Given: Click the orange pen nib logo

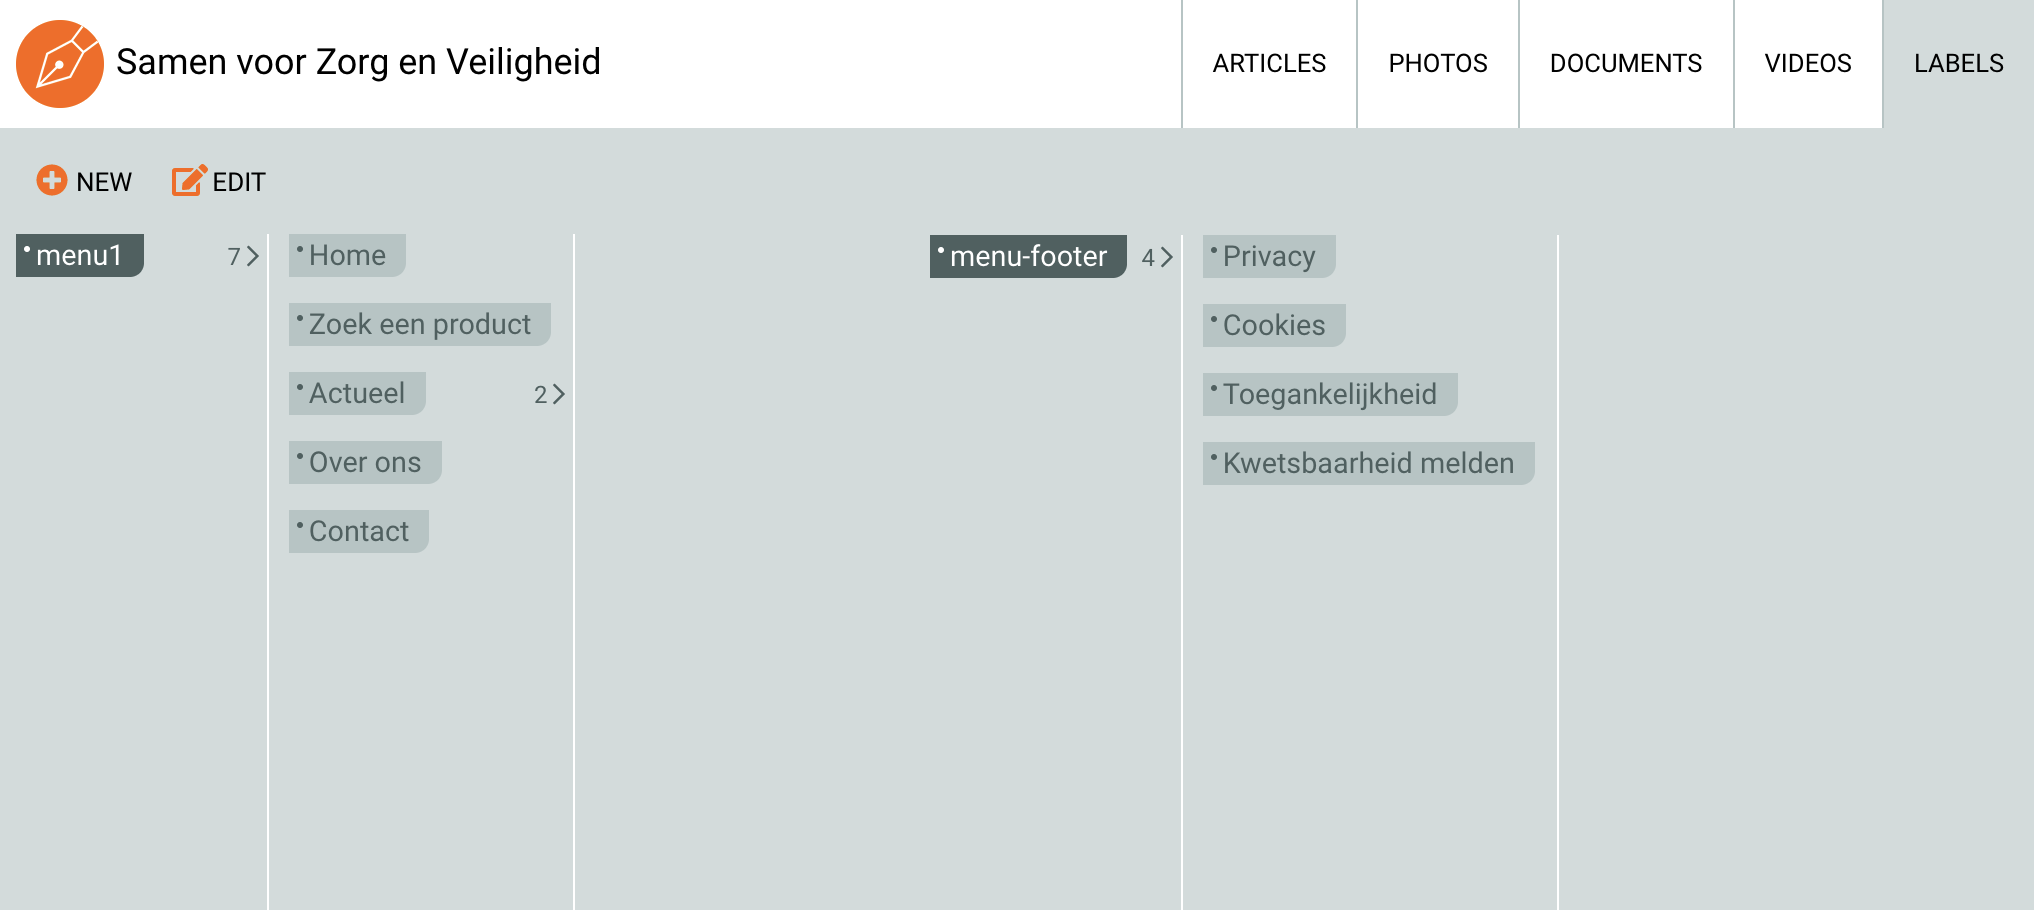Looking at the screenshot, I should (60, 64).
